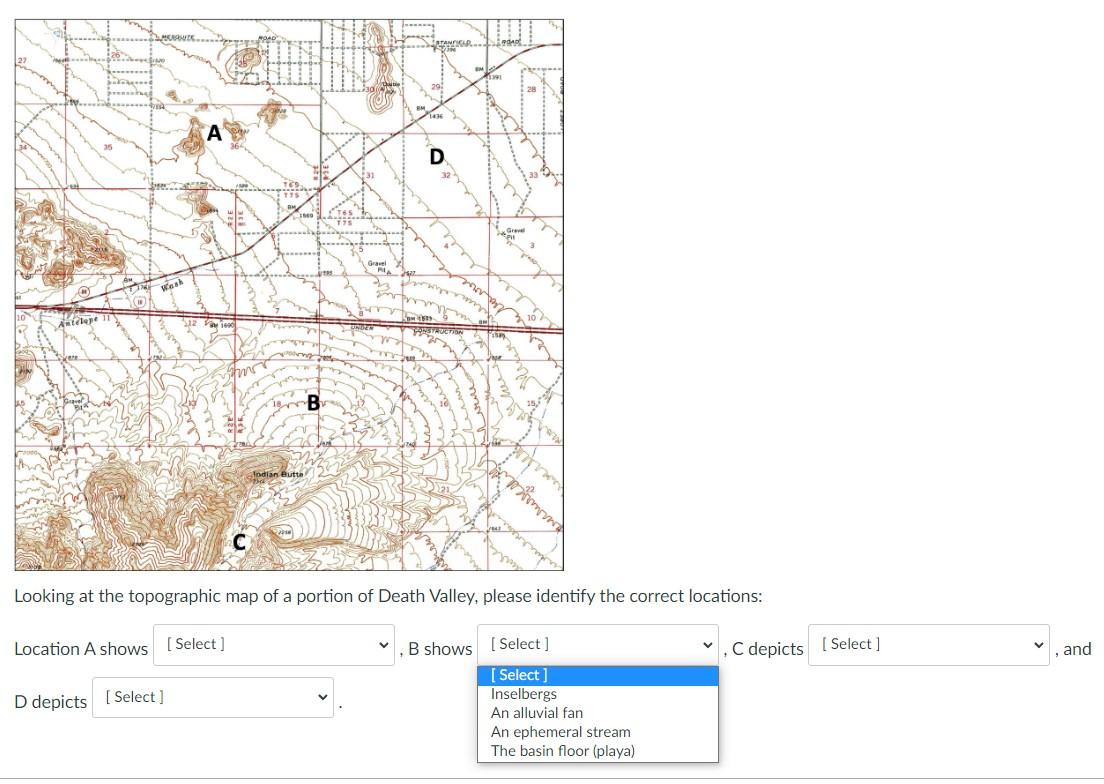1104x784 pixels.
Task: Click the ', C depicts' label
Action: pyautogui.click(x=763, y=649)
